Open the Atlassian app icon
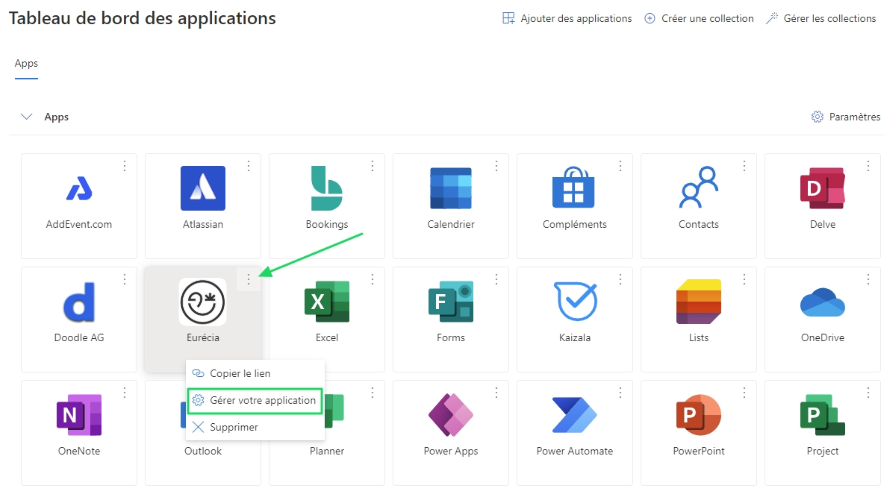This screenshot has width=895, height=500. point(203,188)
